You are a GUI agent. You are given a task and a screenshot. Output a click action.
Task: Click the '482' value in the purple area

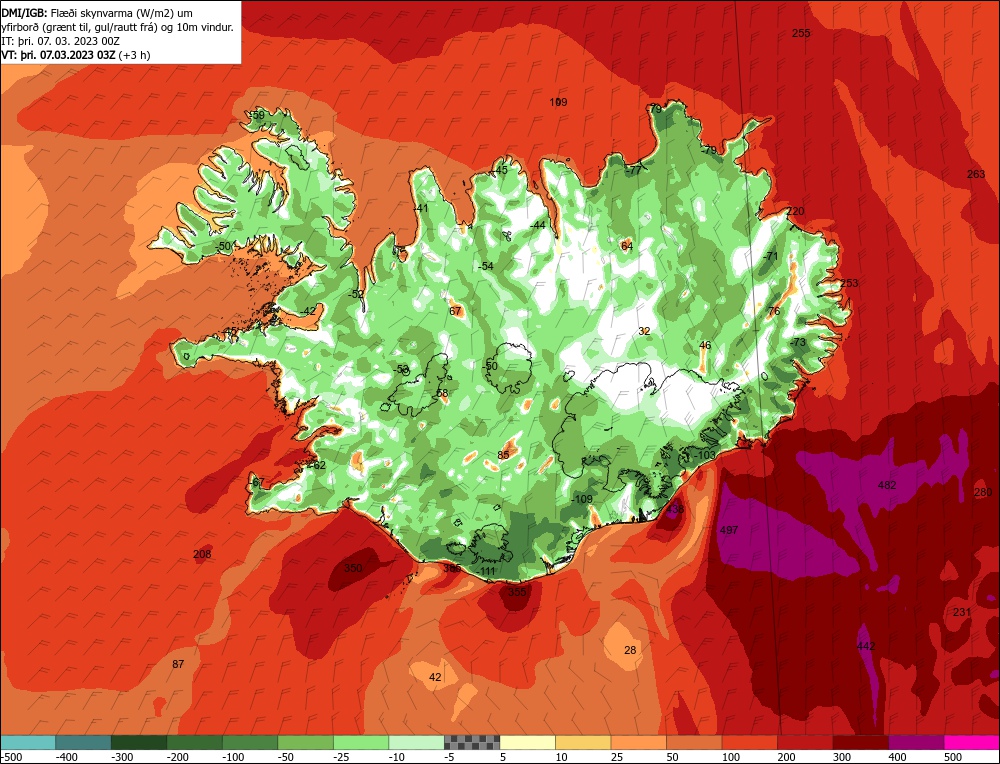(886, 485)
